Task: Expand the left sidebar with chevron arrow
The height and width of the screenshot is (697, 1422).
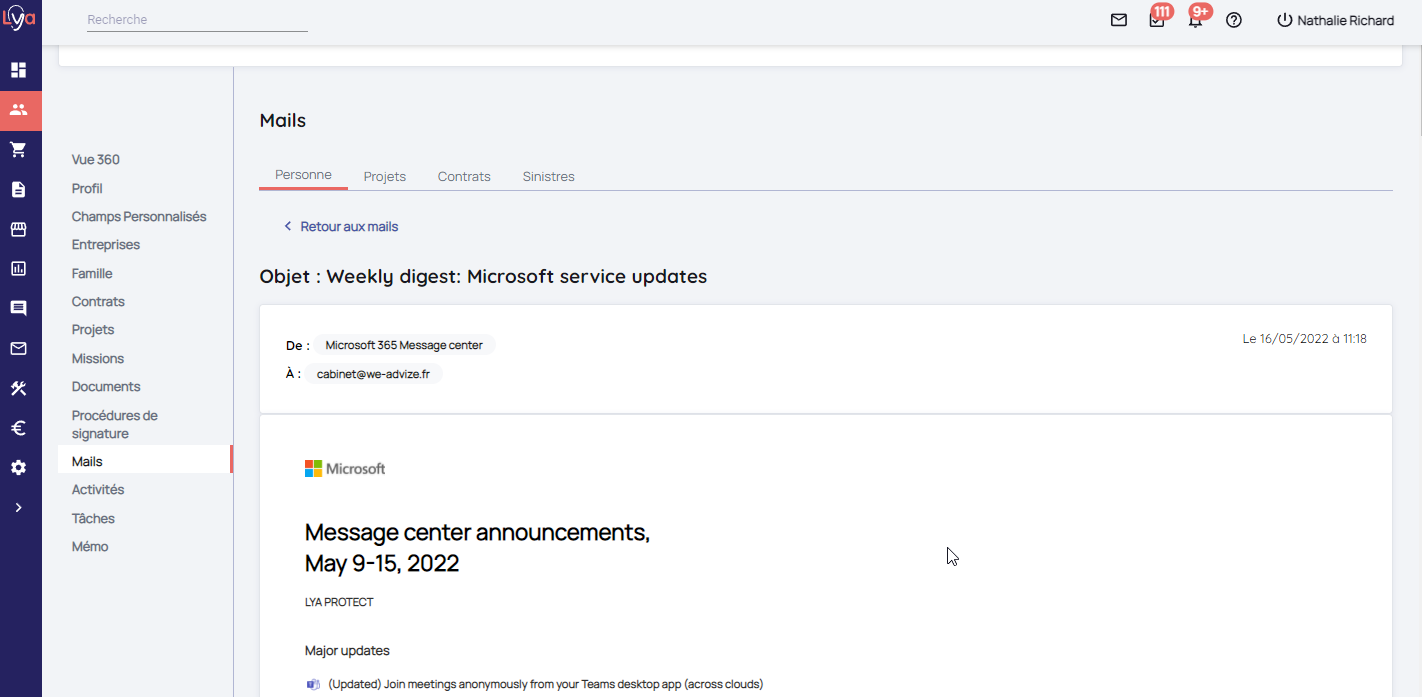Action: coord(18,508)
